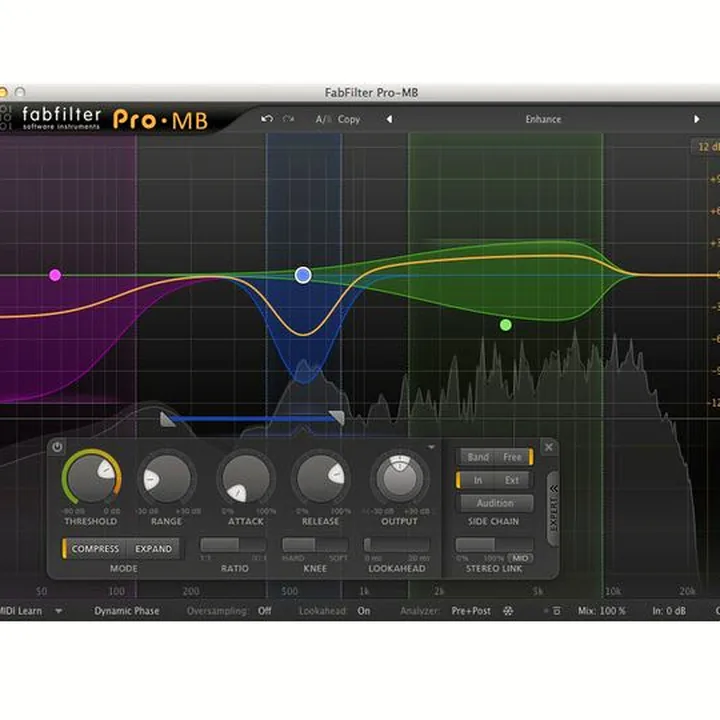Select Compress mode

[95, 549]
